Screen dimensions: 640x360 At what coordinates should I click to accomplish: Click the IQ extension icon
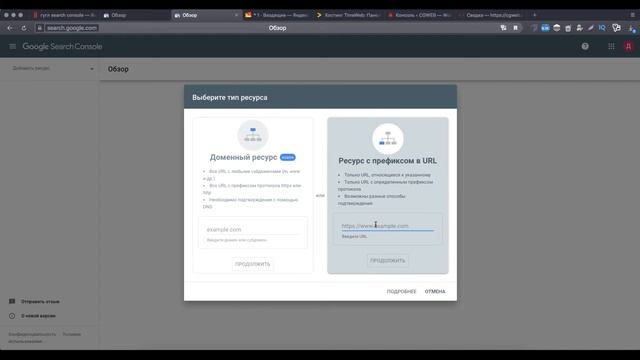coord(602,28)
